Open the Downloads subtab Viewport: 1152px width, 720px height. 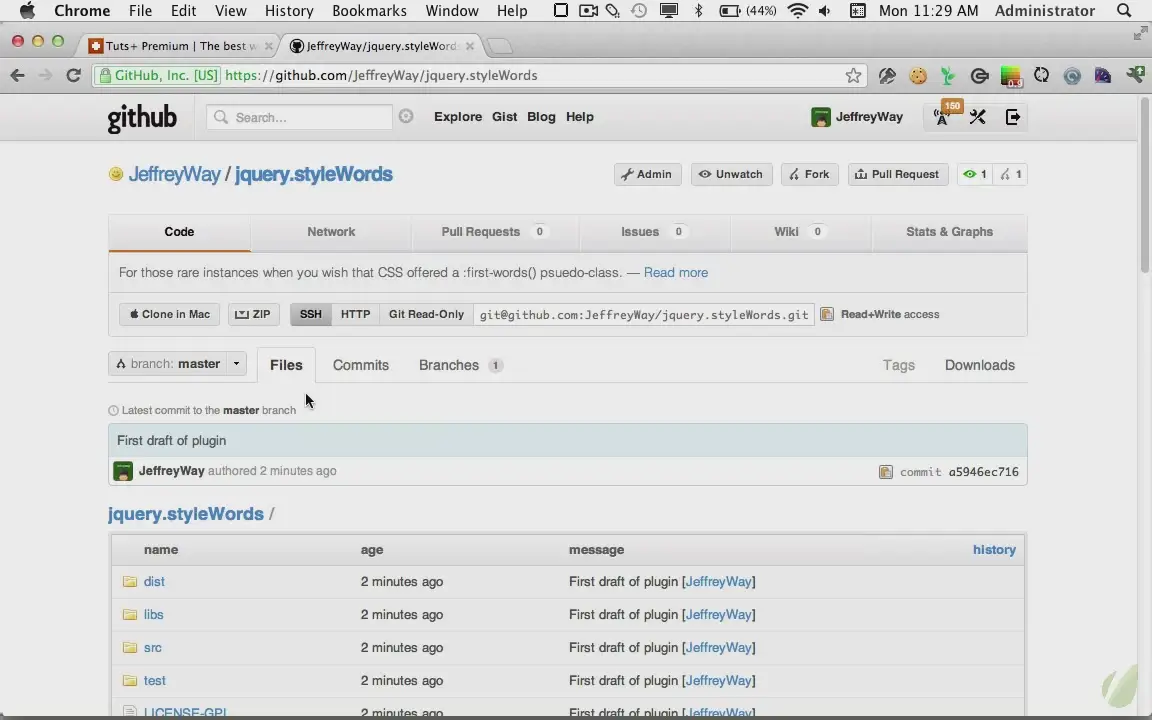979,365
